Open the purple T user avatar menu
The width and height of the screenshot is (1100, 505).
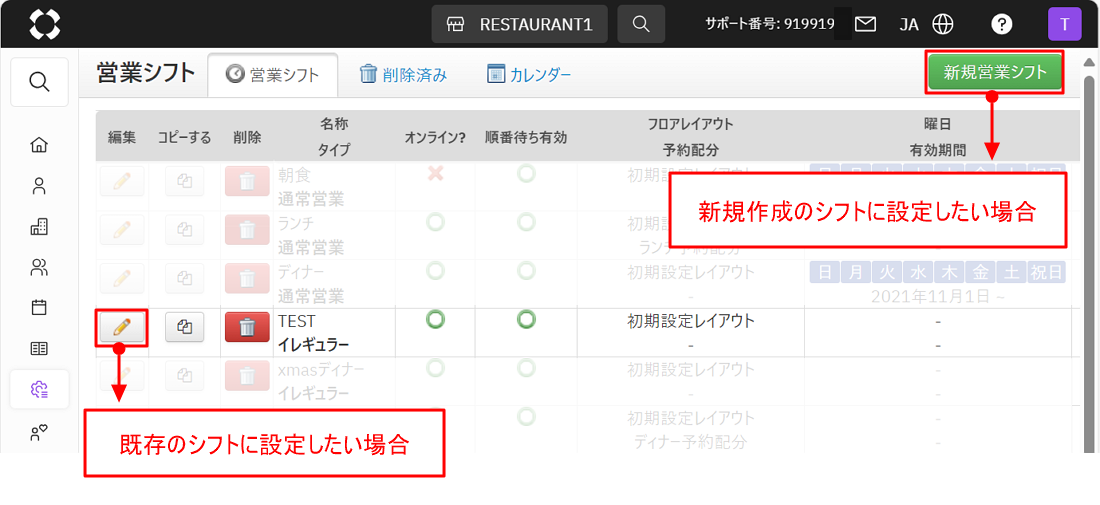tap(1064, 24)
